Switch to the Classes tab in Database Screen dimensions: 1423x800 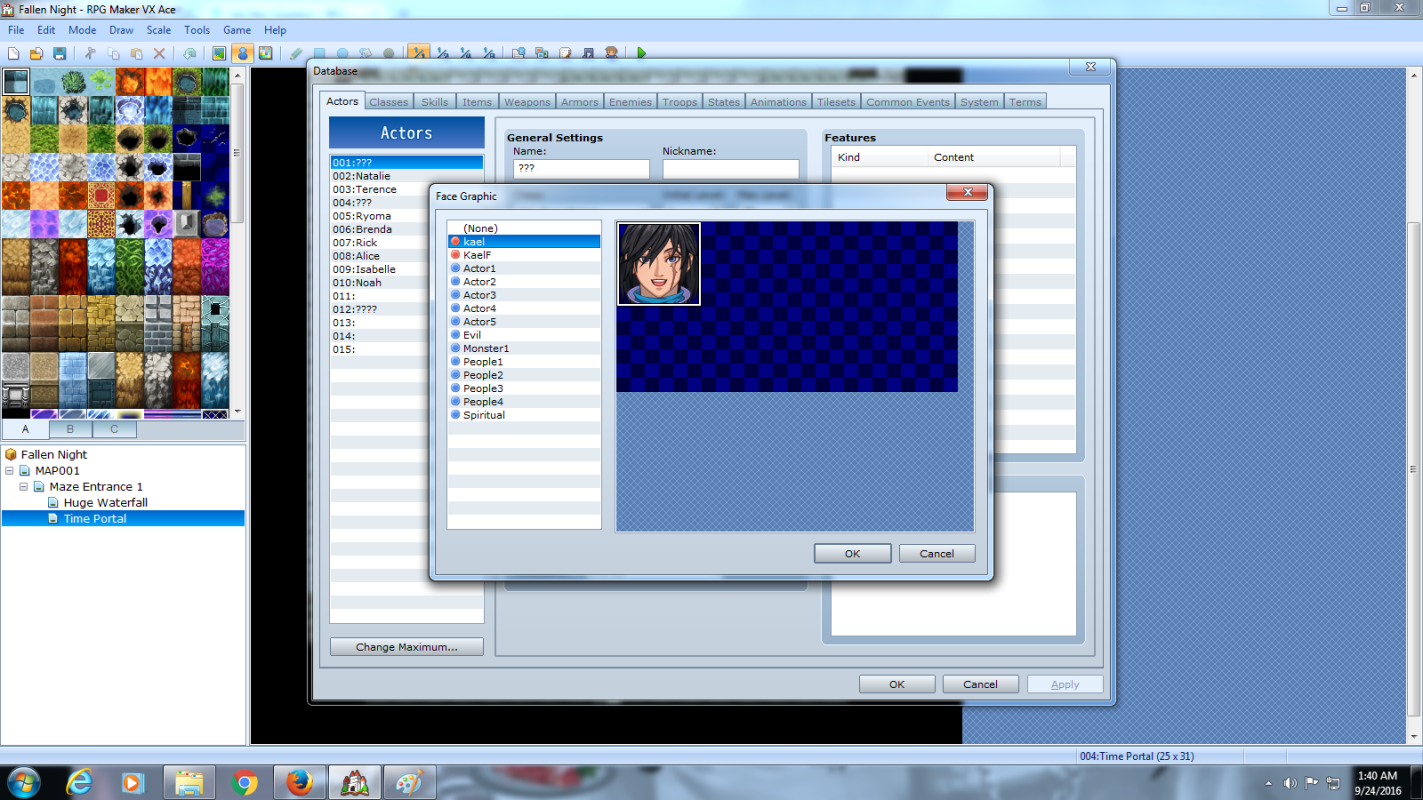pos(388,102)
